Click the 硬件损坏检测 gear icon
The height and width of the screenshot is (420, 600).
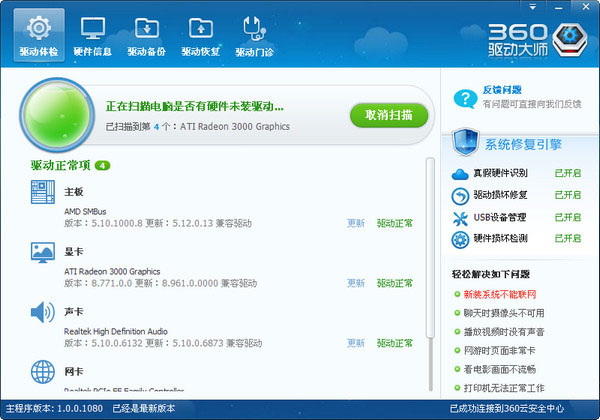(x=460, y=240)
